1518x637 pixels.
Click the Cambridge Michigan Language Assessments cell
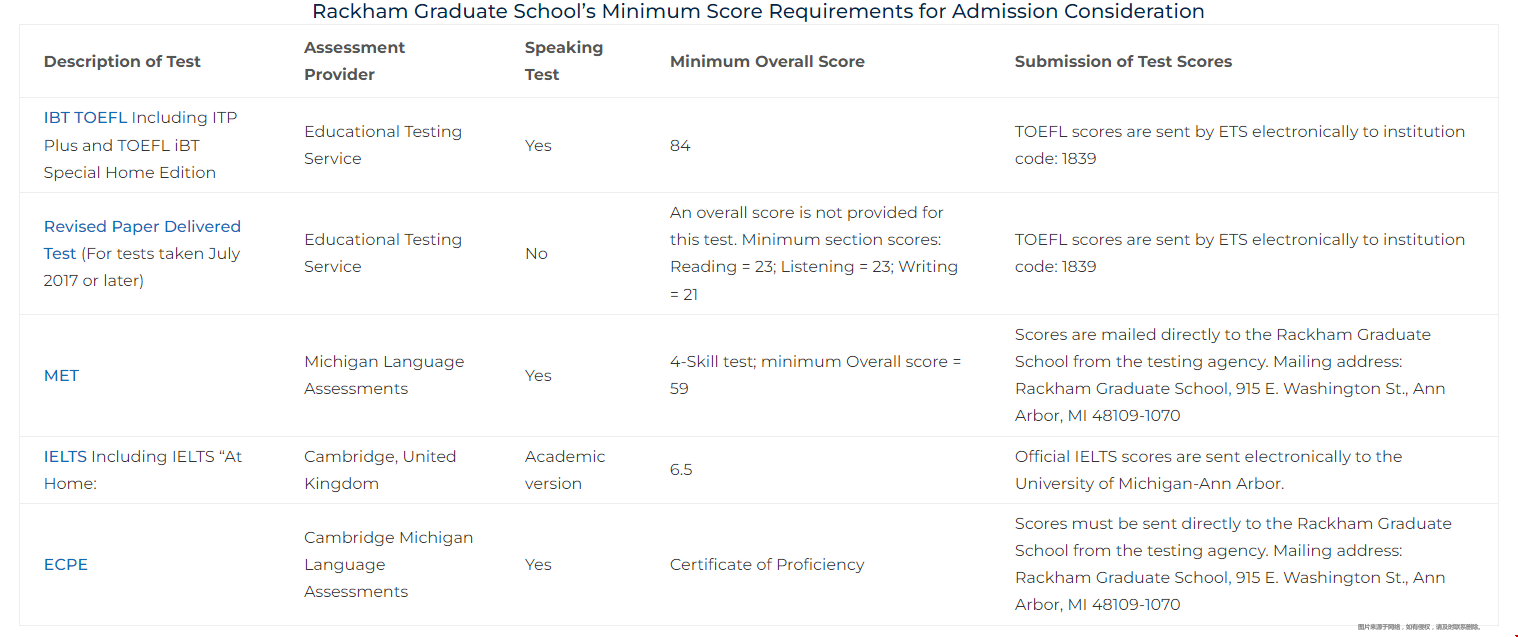pyautogui.click(x=388, y=565)
